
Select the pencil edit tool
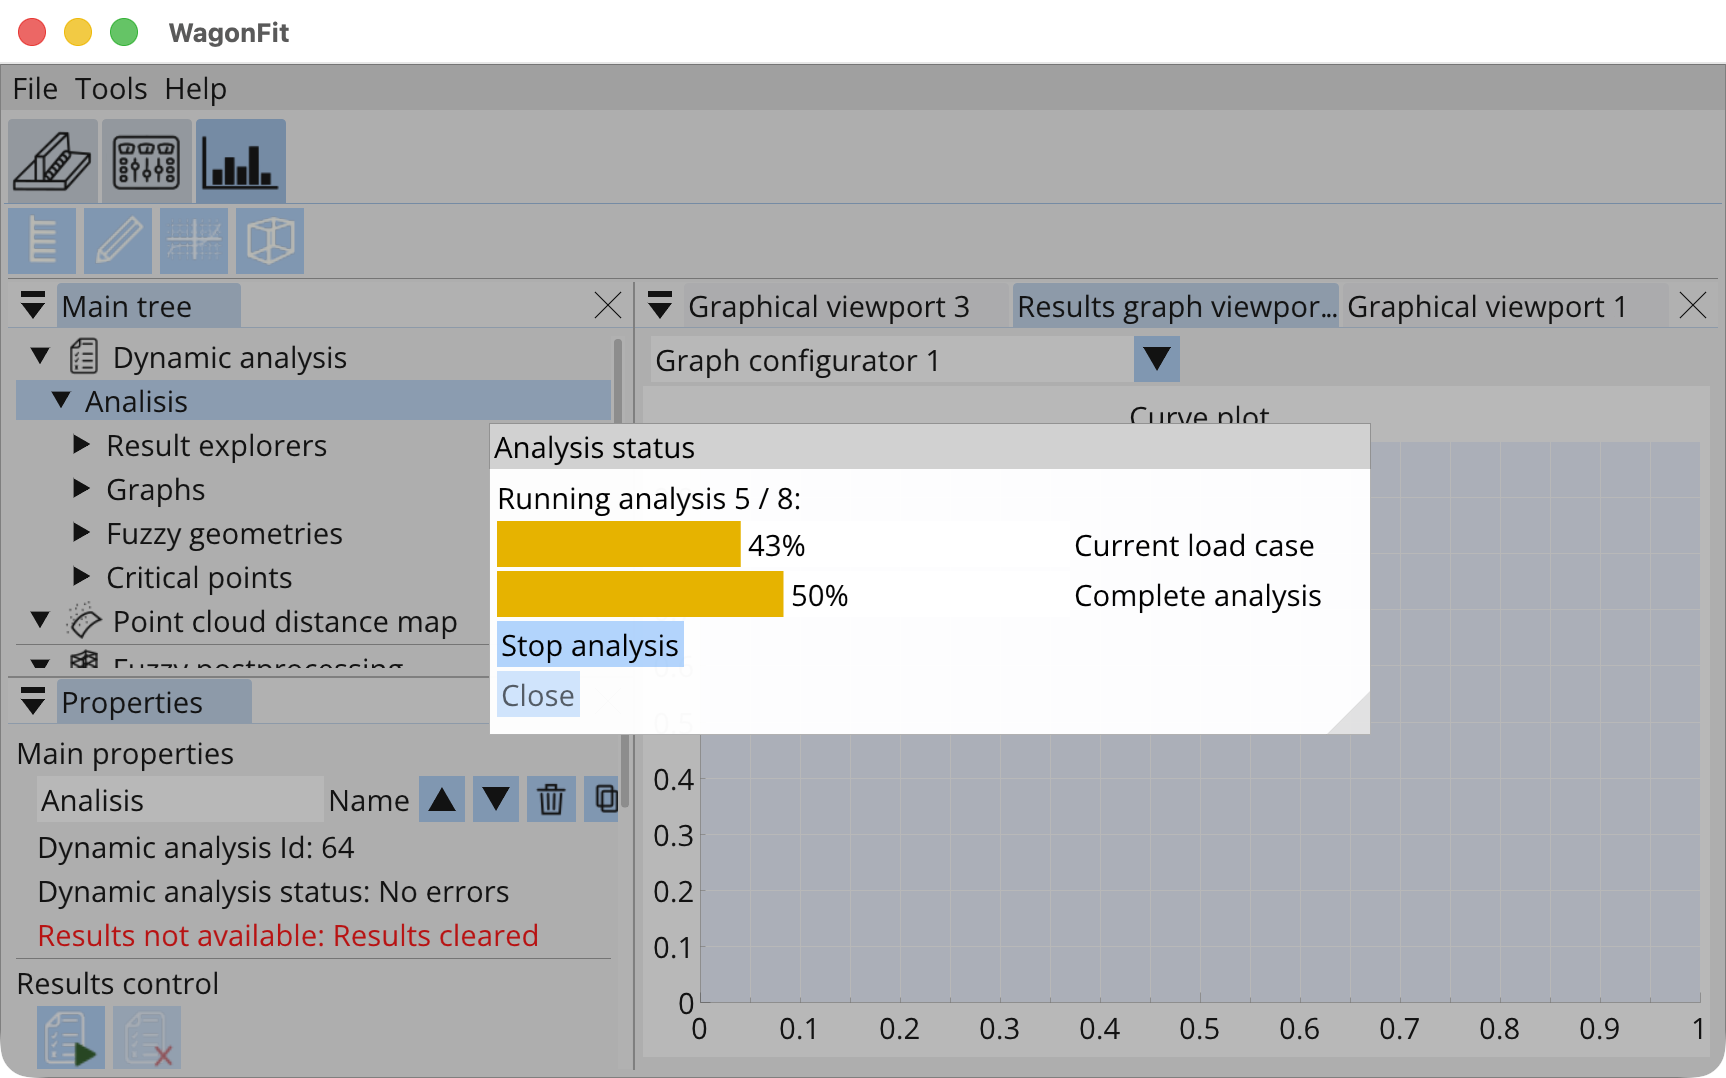point(117,241)
